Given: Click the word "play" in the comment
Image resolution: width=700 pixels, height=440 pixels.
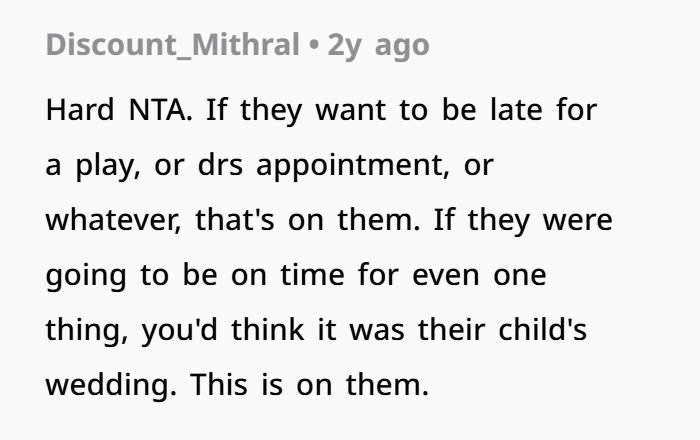Looking at the screenshot, I should coord(102,165).
